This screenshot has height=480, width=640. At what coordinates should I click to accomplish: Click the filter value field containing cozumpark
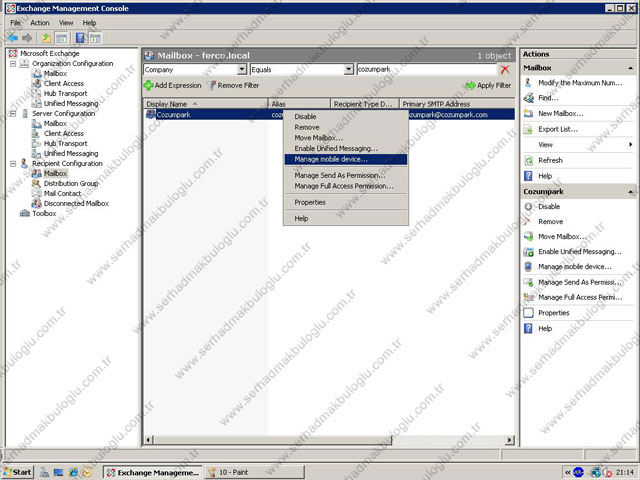coord(427,70)
